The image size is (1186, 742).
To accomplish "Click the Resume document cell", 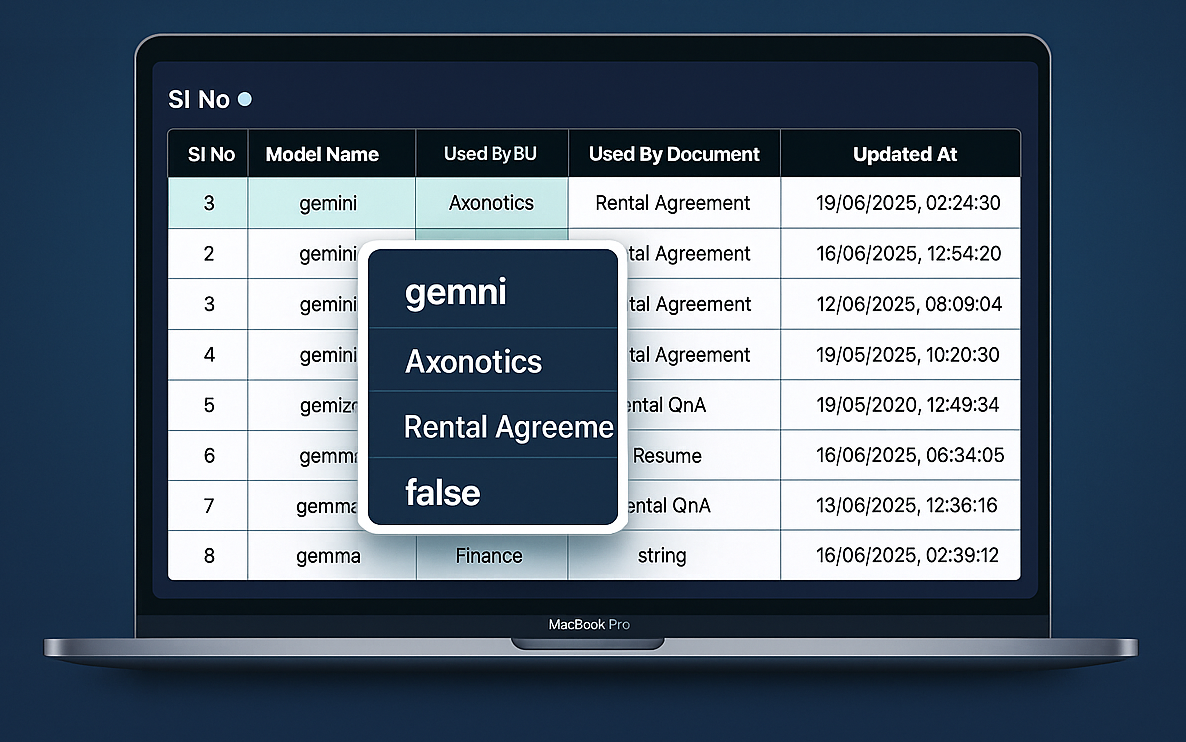I will click(x=667, y=456).
